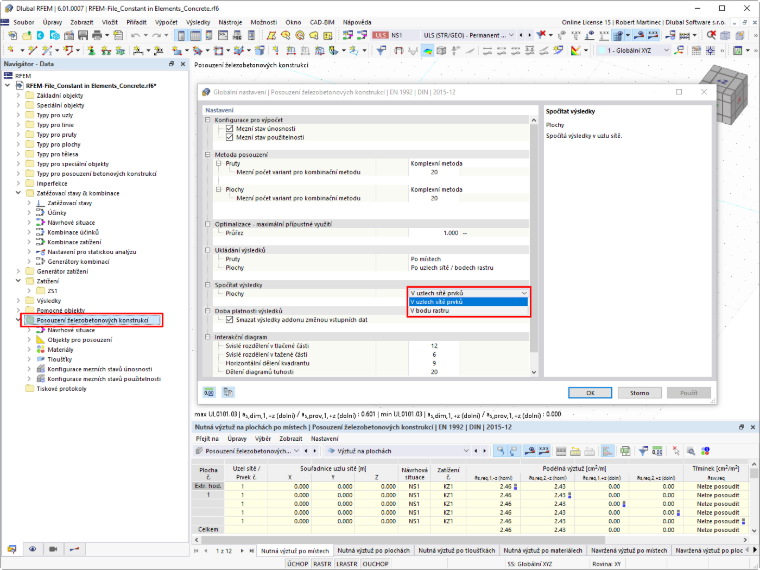Click the filter funnel icon in results toolbar
Viewport: 760px width, 570px height.
pos(643,451)
